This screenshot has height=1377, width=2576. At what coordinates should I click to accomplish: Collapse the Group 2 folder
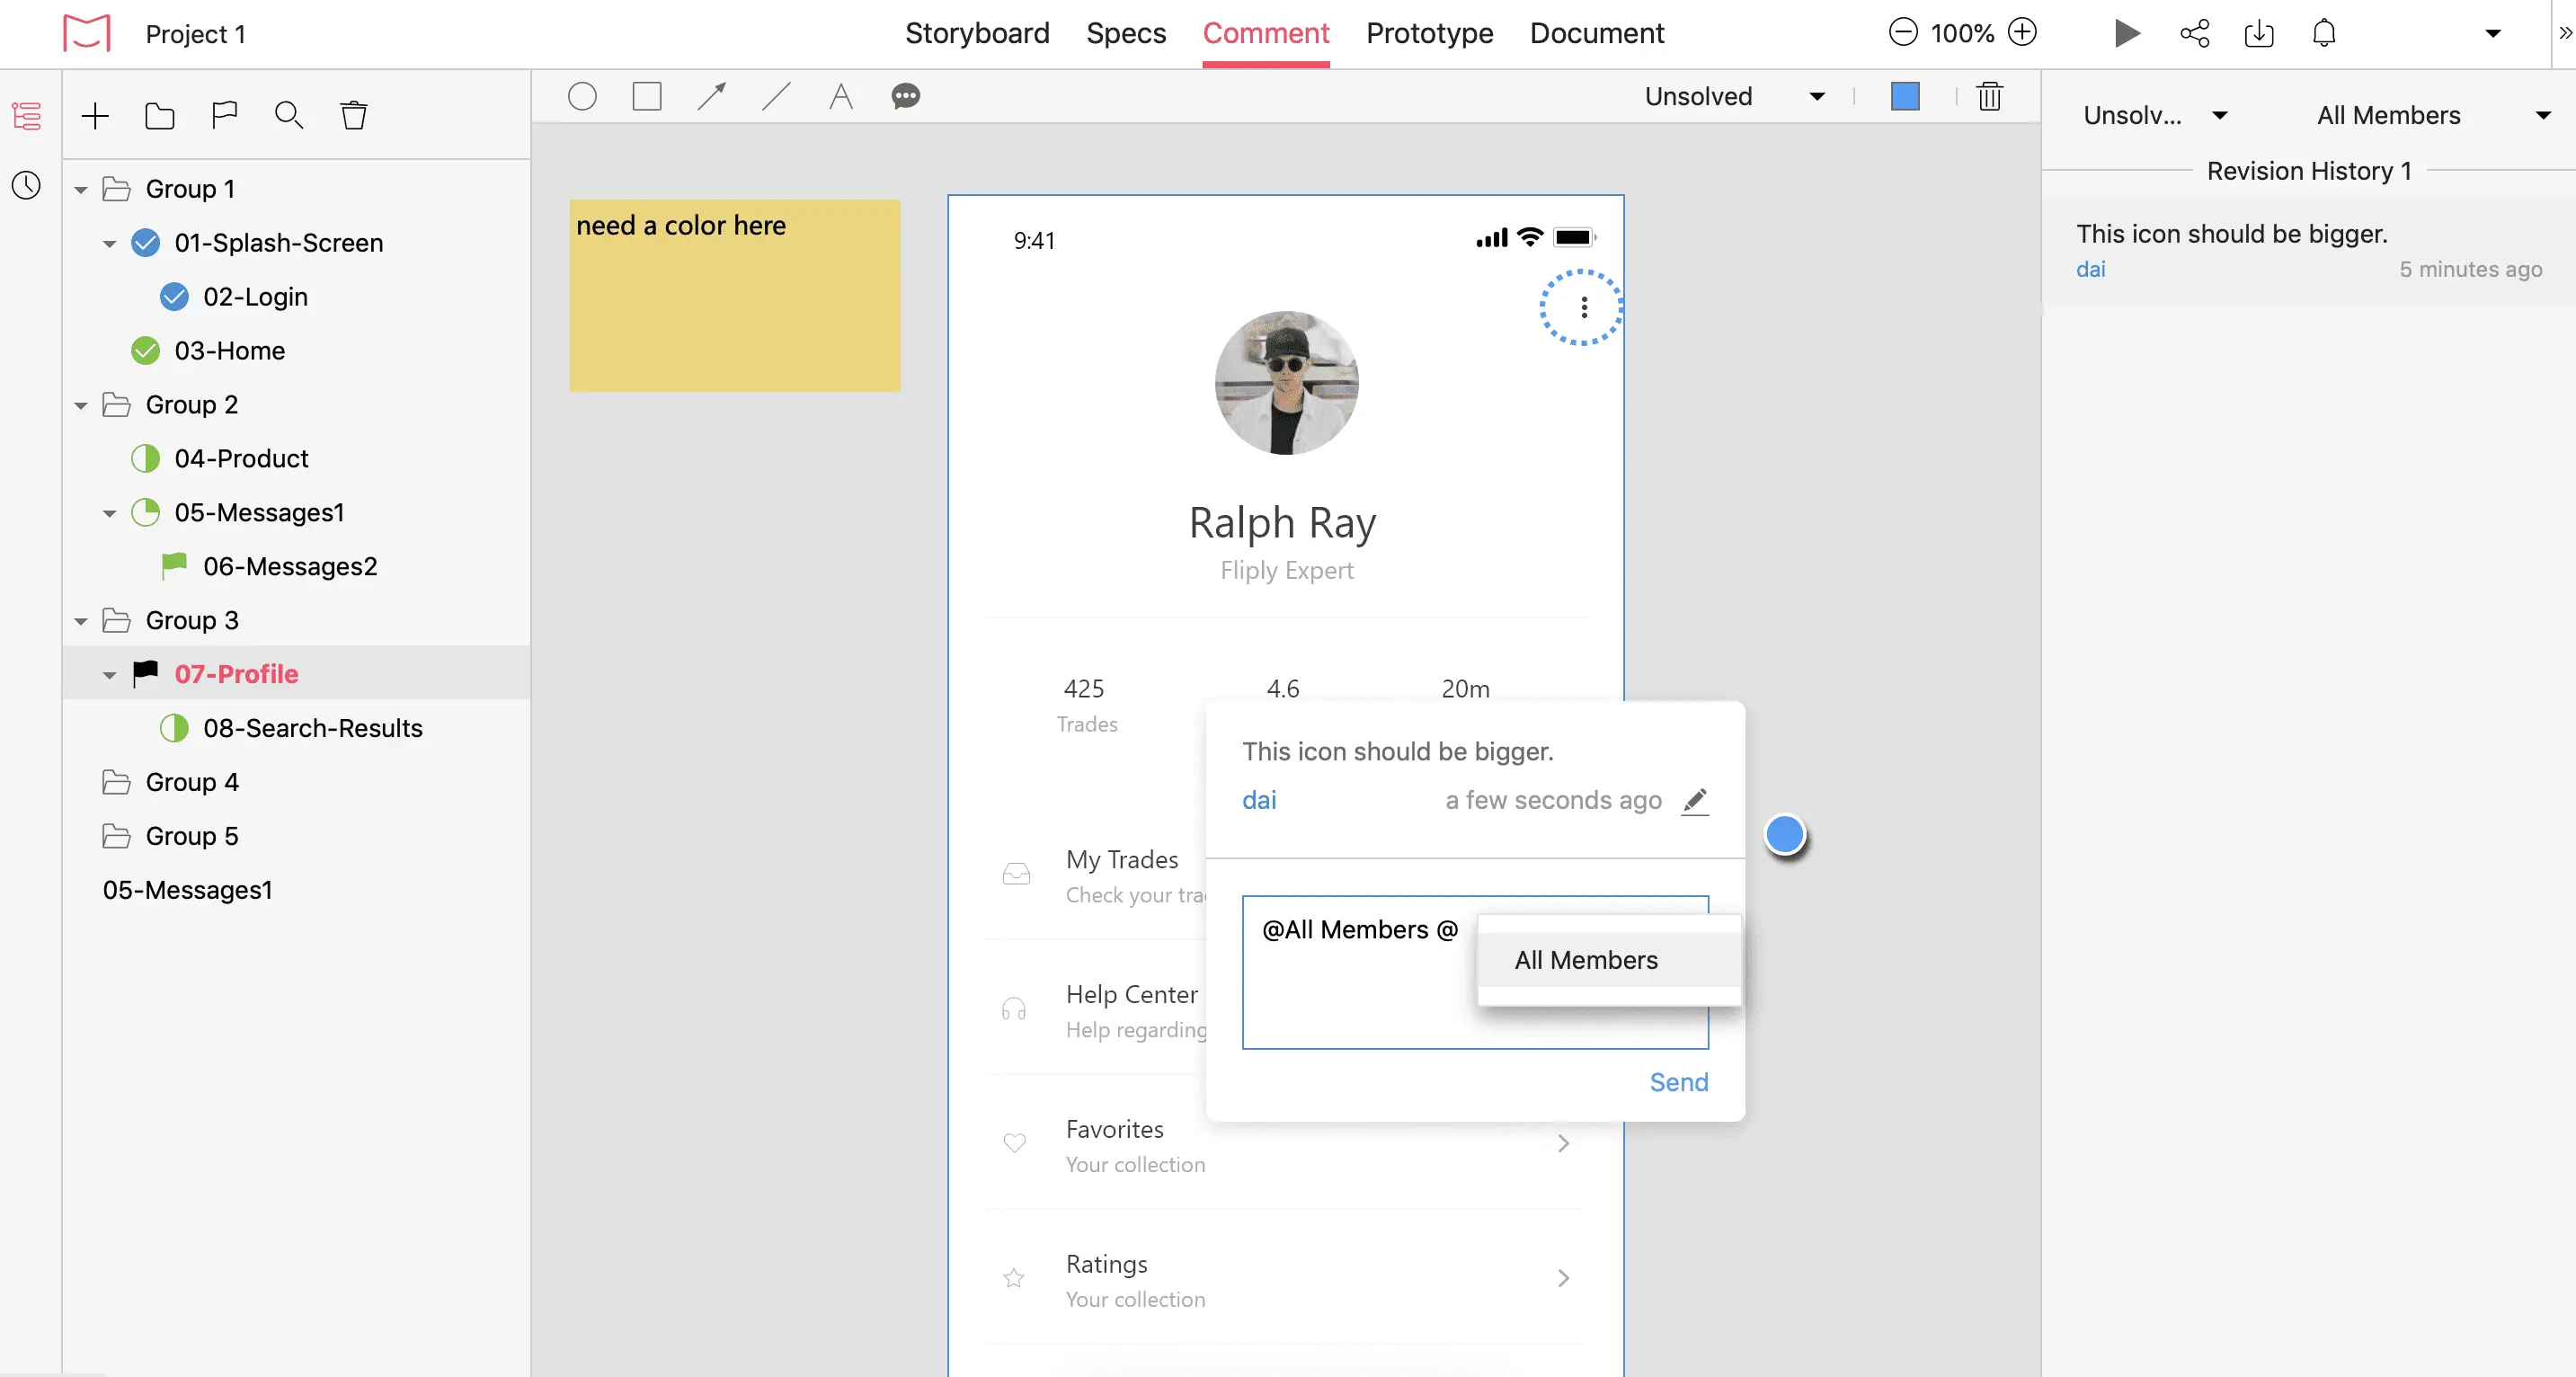[81, 406]
